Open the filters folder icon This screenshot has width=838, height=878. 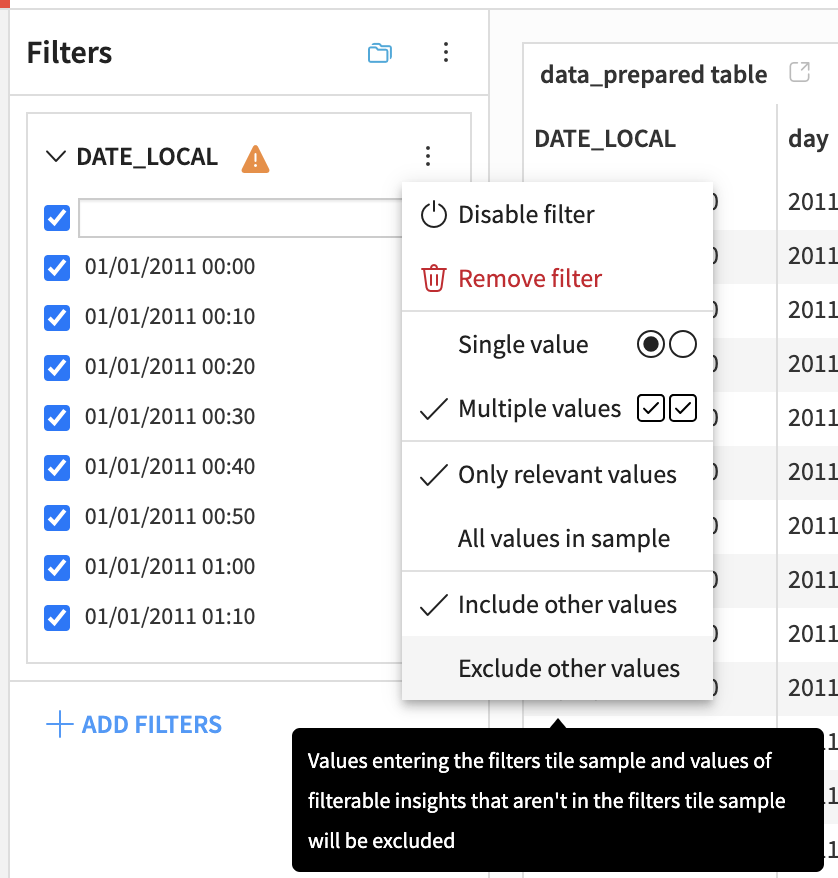pyautogui.click(x=380, y=53)
